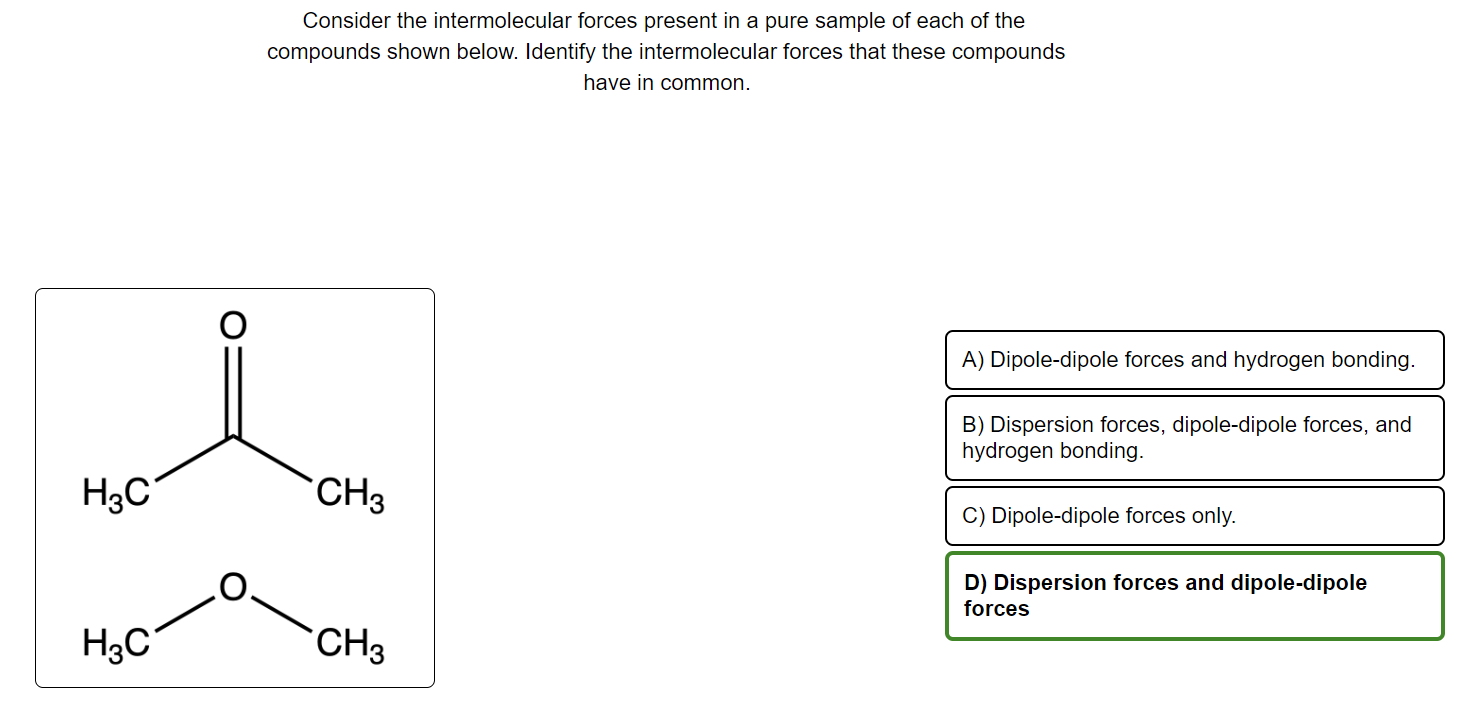Click the compound structures bounding box
This screenshot has height=713, width=1477.
235,488
